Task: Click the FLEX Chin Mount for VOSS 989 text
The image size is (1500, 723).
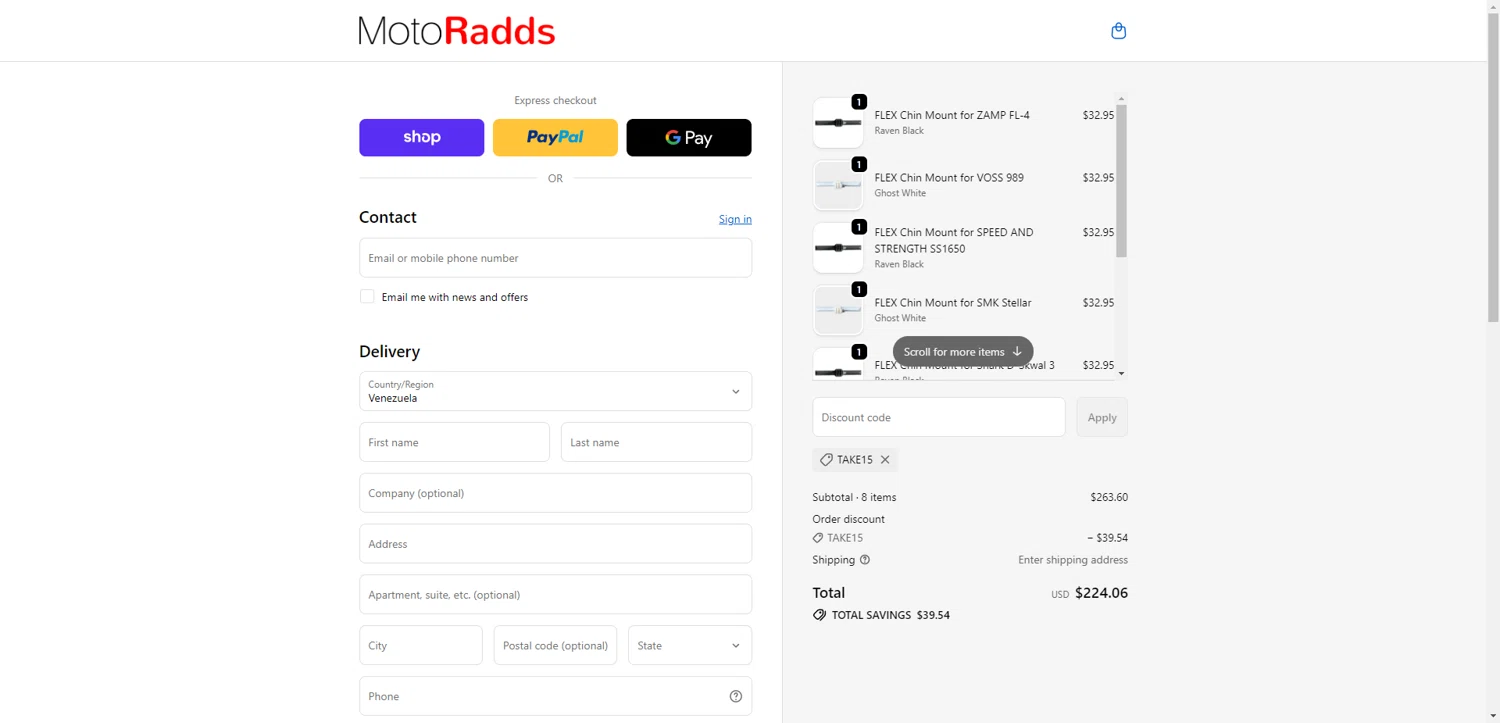Action: tap(949, 178)
